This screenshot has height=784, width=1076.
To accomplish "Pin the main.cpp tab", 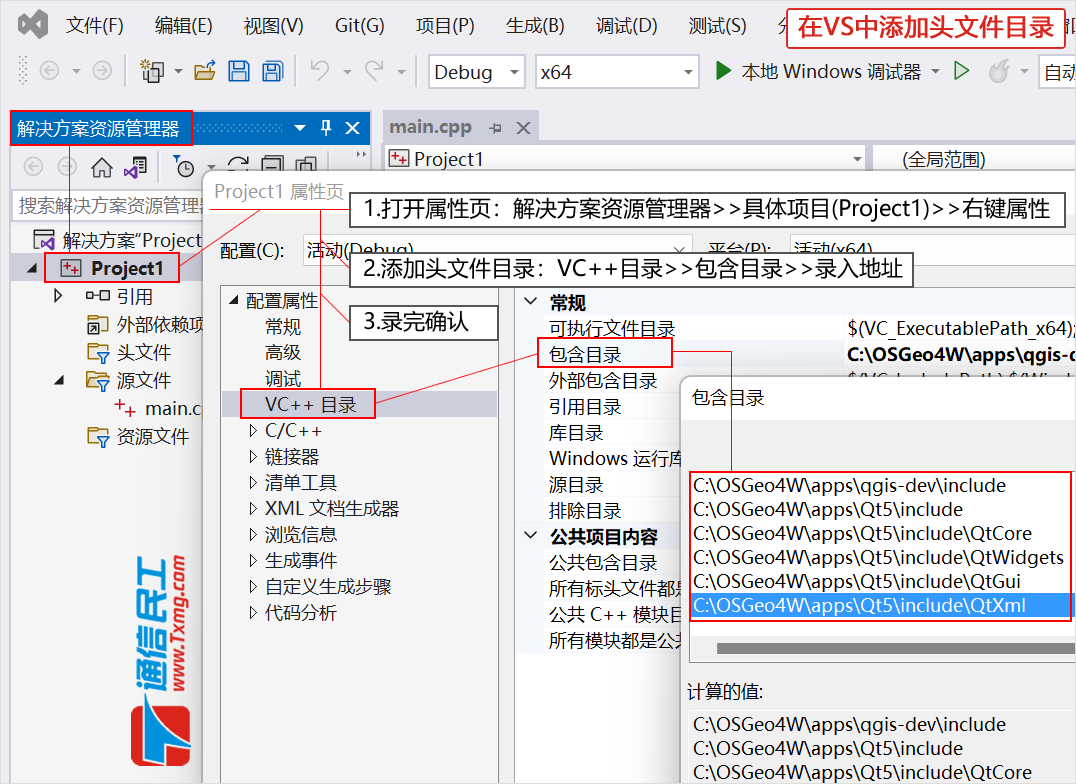I will [495, 128].
